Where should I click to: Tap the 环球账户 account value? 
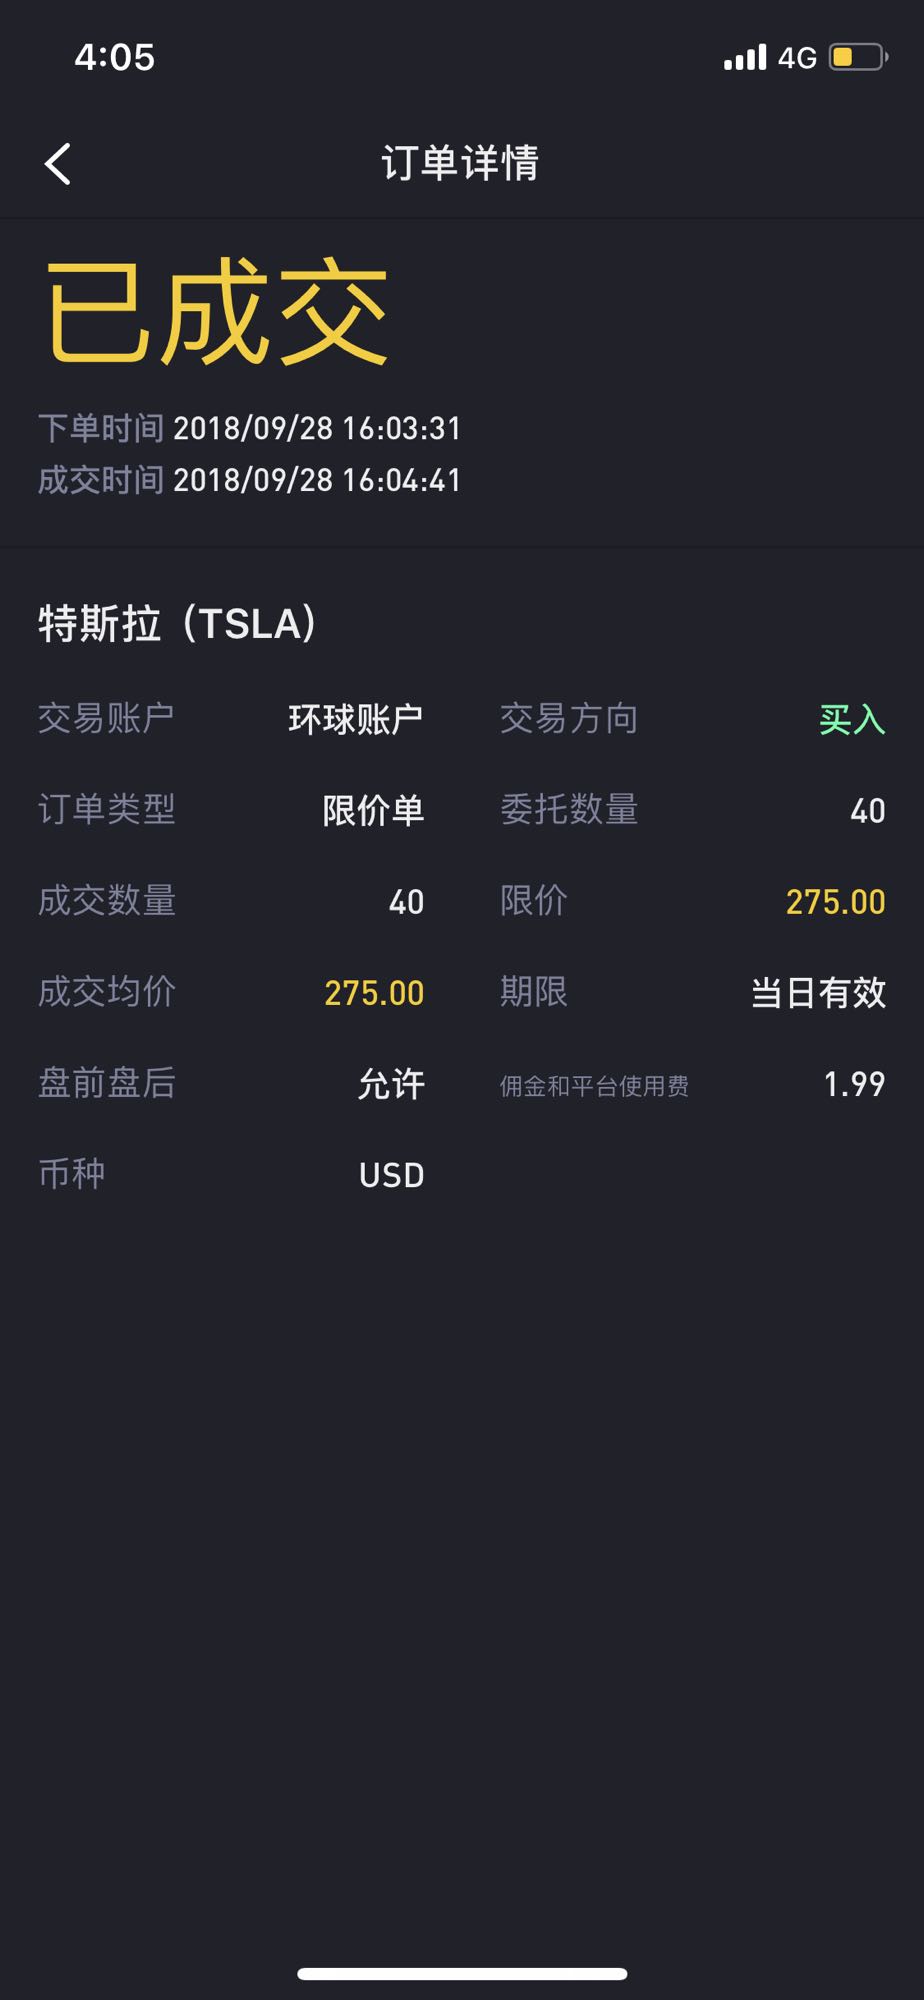point(356,719)
